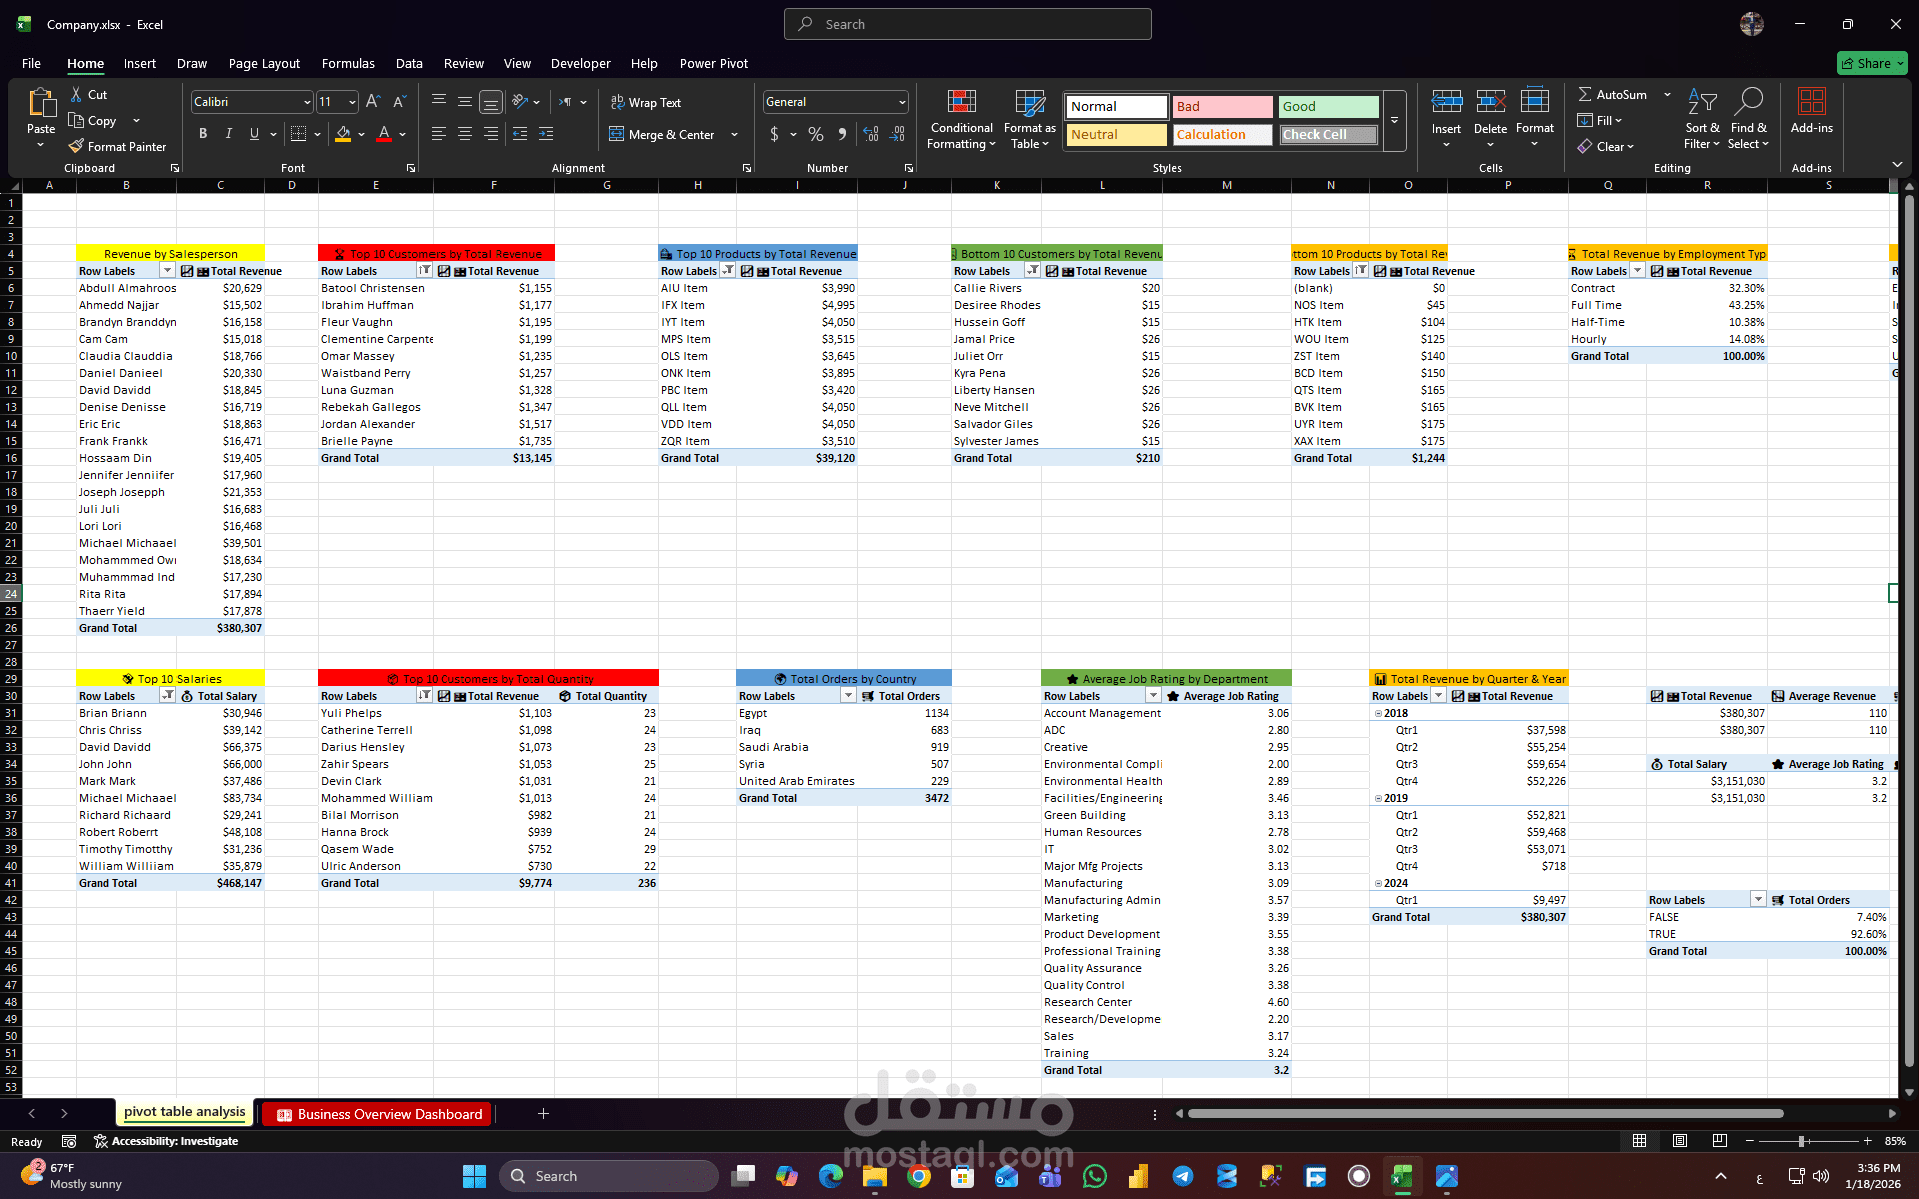Screen dimensions: 1919x1199
Task: Click the Clear button
Action: coord(1606,147)
